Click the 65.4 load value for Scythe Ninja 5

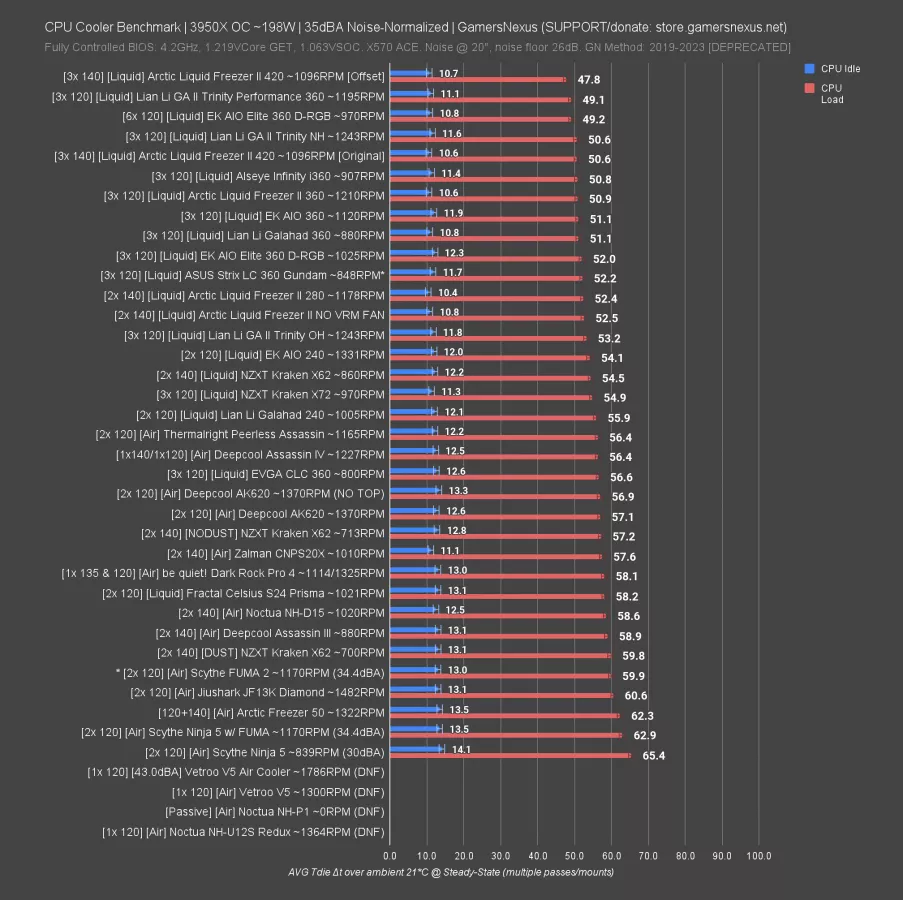coord(653,755)
